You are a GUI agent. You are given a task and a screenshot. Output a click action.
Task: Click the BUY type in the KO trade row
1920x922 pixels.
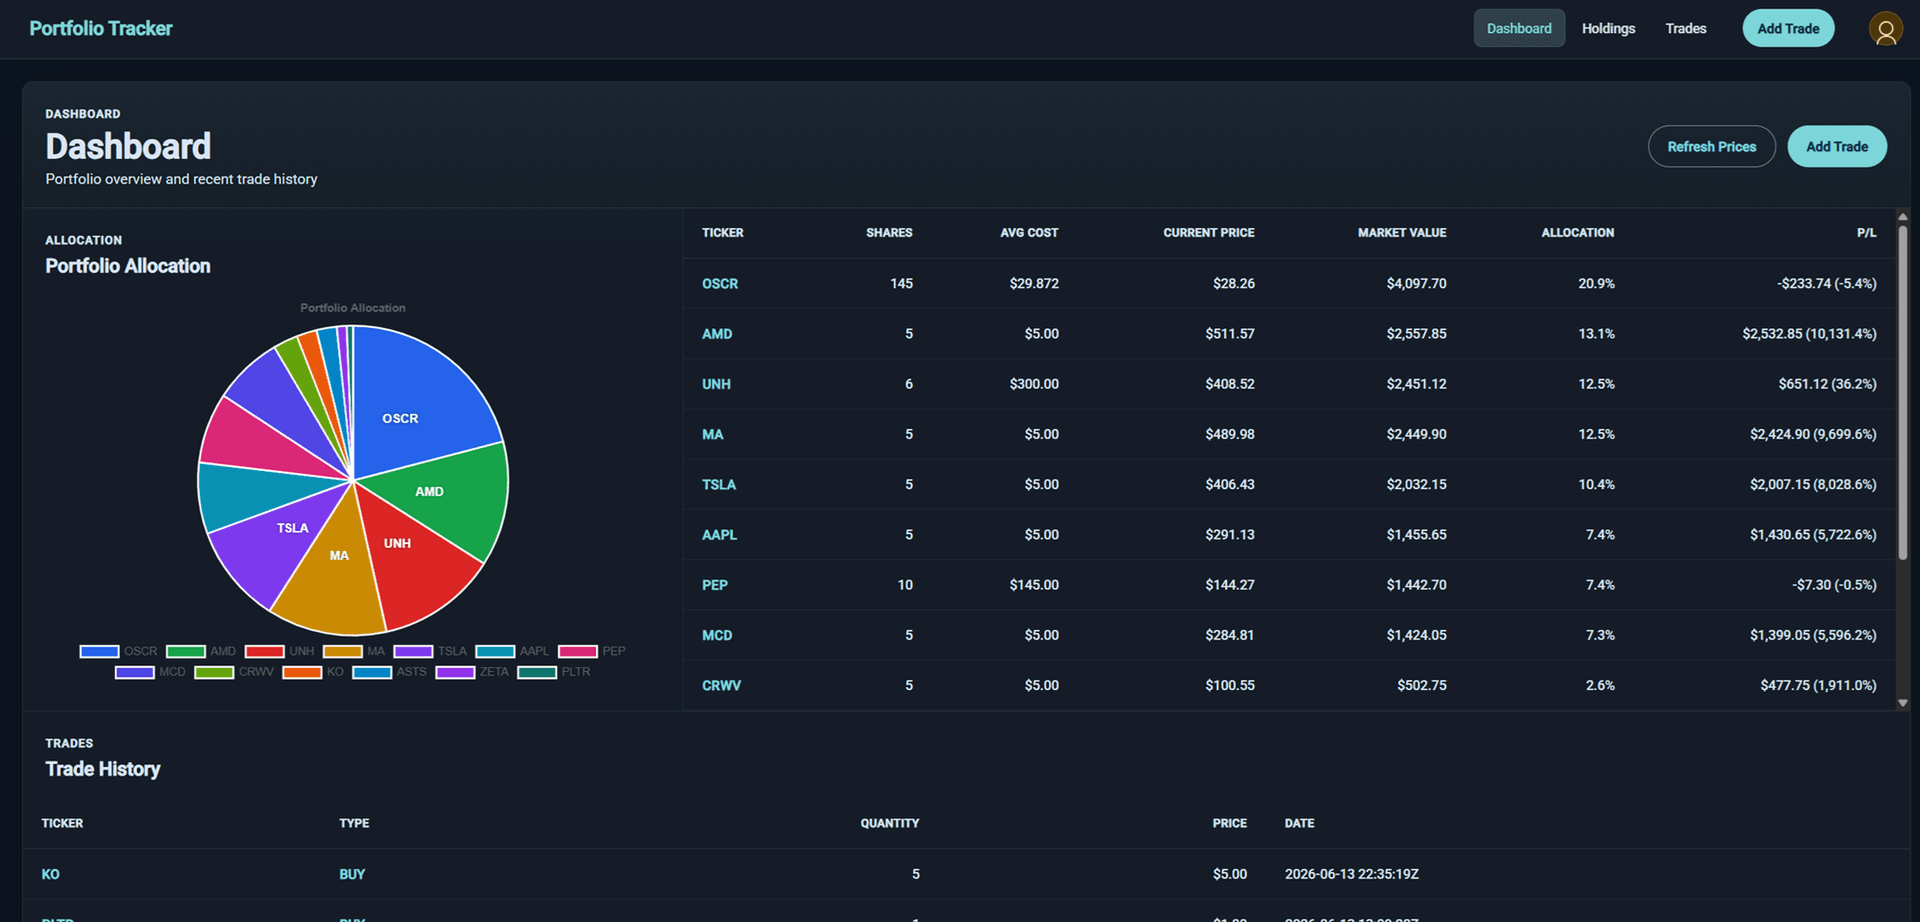(352, 874)
